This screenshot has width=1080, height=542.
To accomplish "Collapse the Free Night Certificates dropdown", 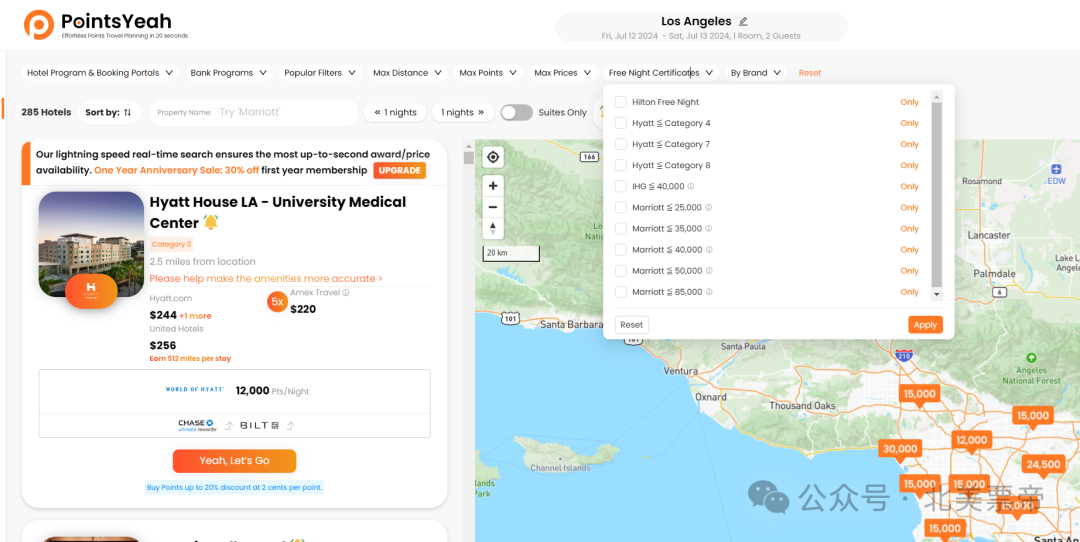I will (x=661, y=72).
